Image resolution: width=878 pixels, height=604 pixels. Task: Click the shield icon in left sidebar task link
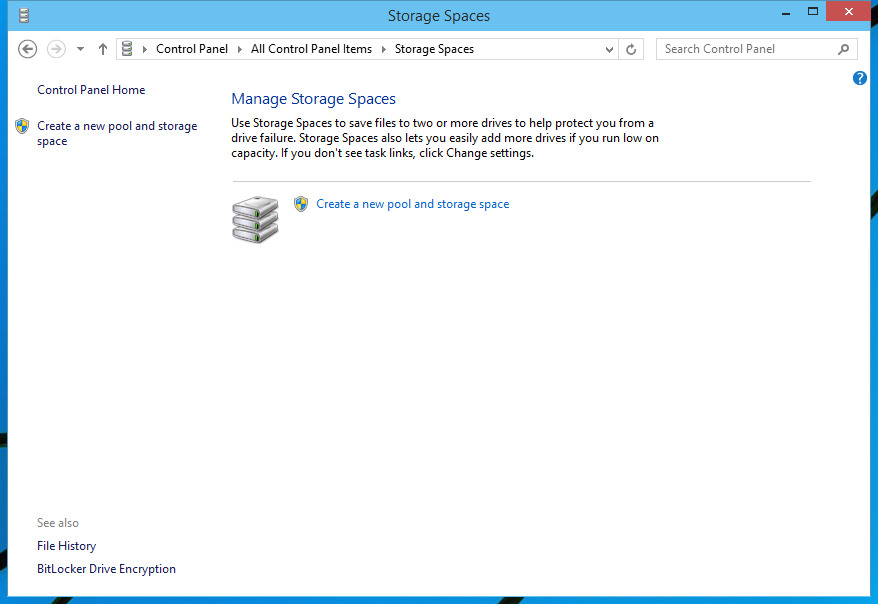point(22,126)
